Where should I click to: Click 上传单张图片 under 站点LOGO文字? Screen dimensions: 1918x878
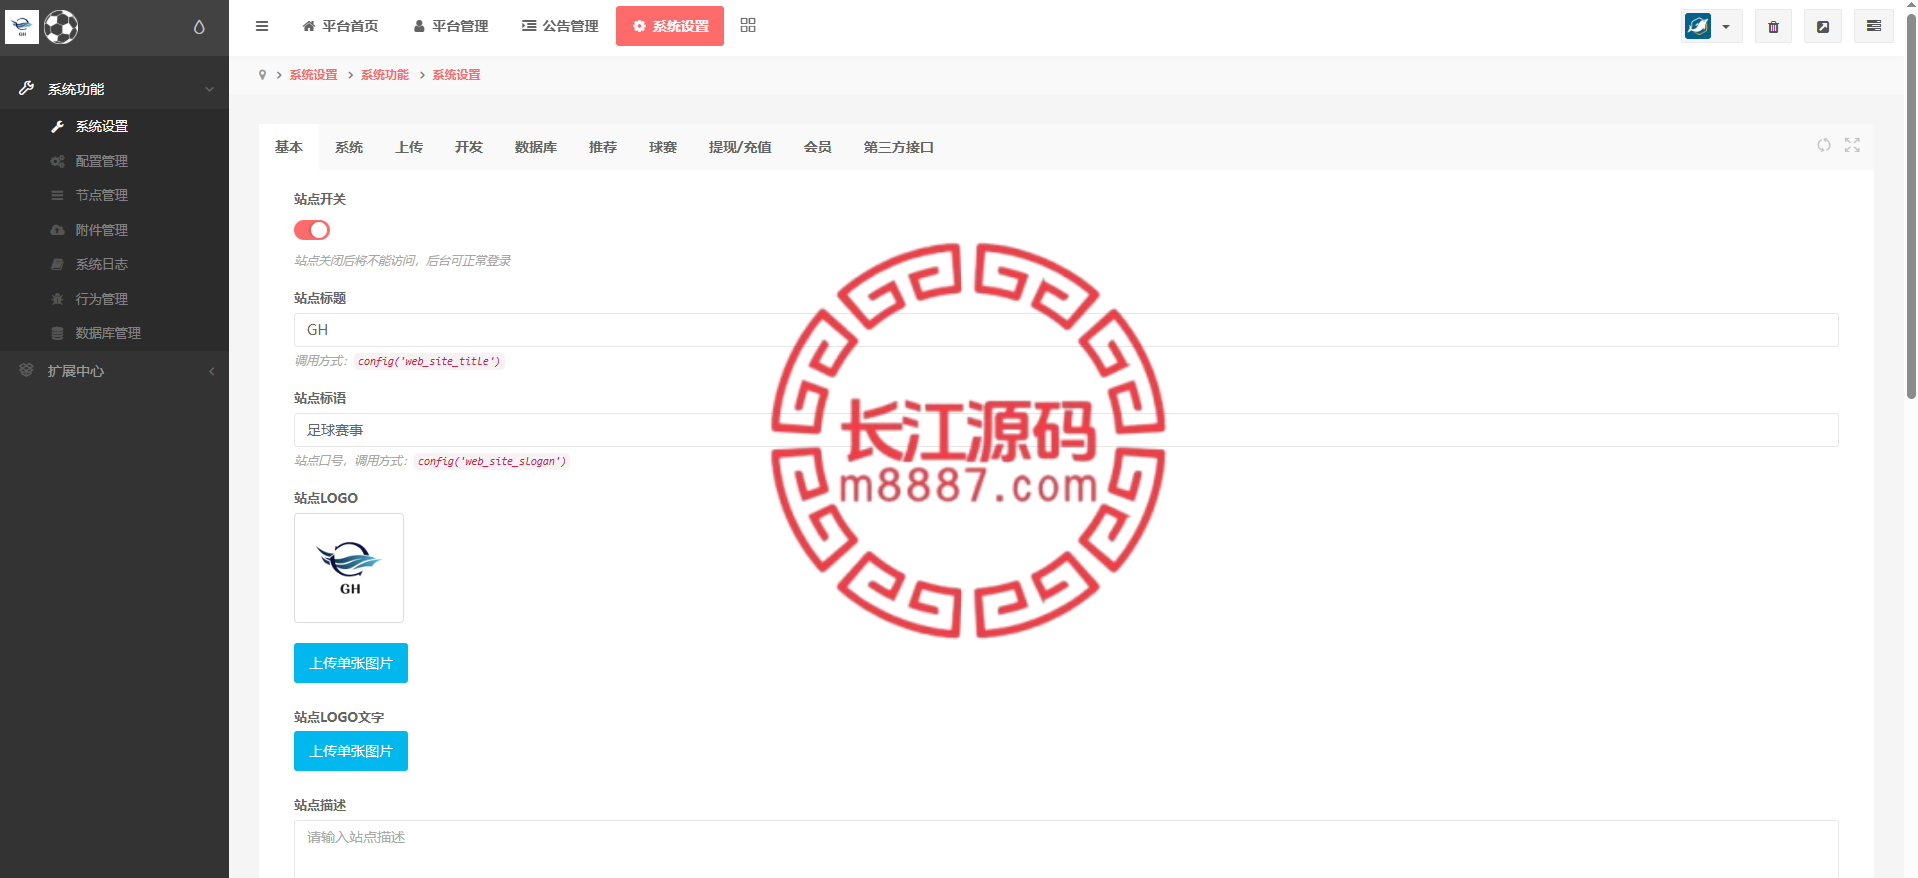point(351,751)
